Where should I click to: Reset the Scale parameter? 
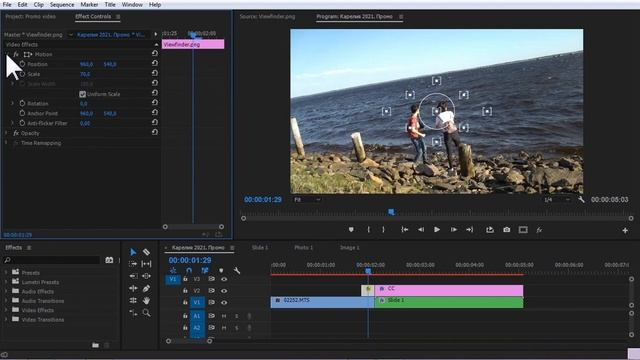click(155, 73)
